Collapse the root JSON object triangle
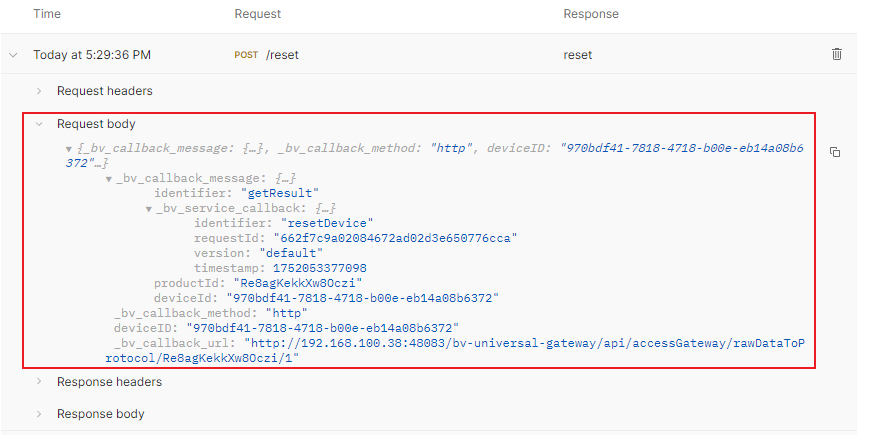869x435 pixels. (x=69, y=149)
